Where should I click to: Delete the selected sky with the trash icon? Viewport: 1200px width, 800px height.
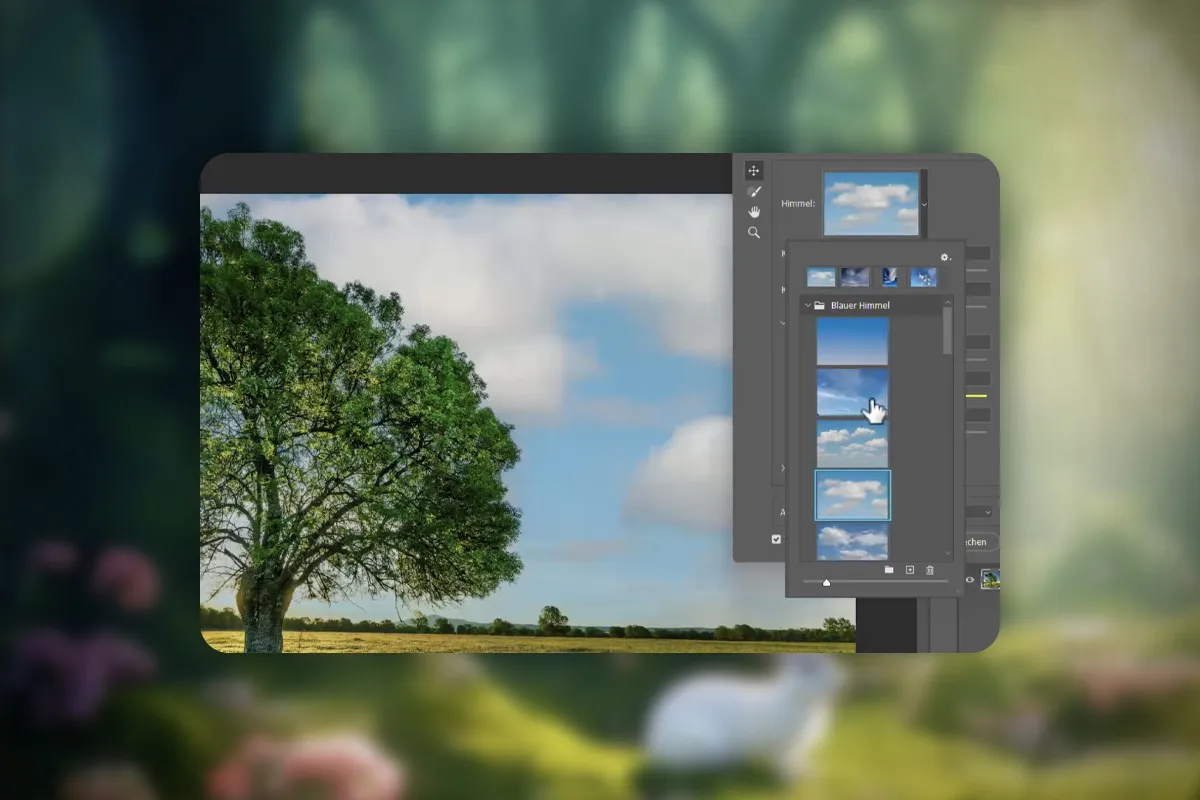coord(929,569)
